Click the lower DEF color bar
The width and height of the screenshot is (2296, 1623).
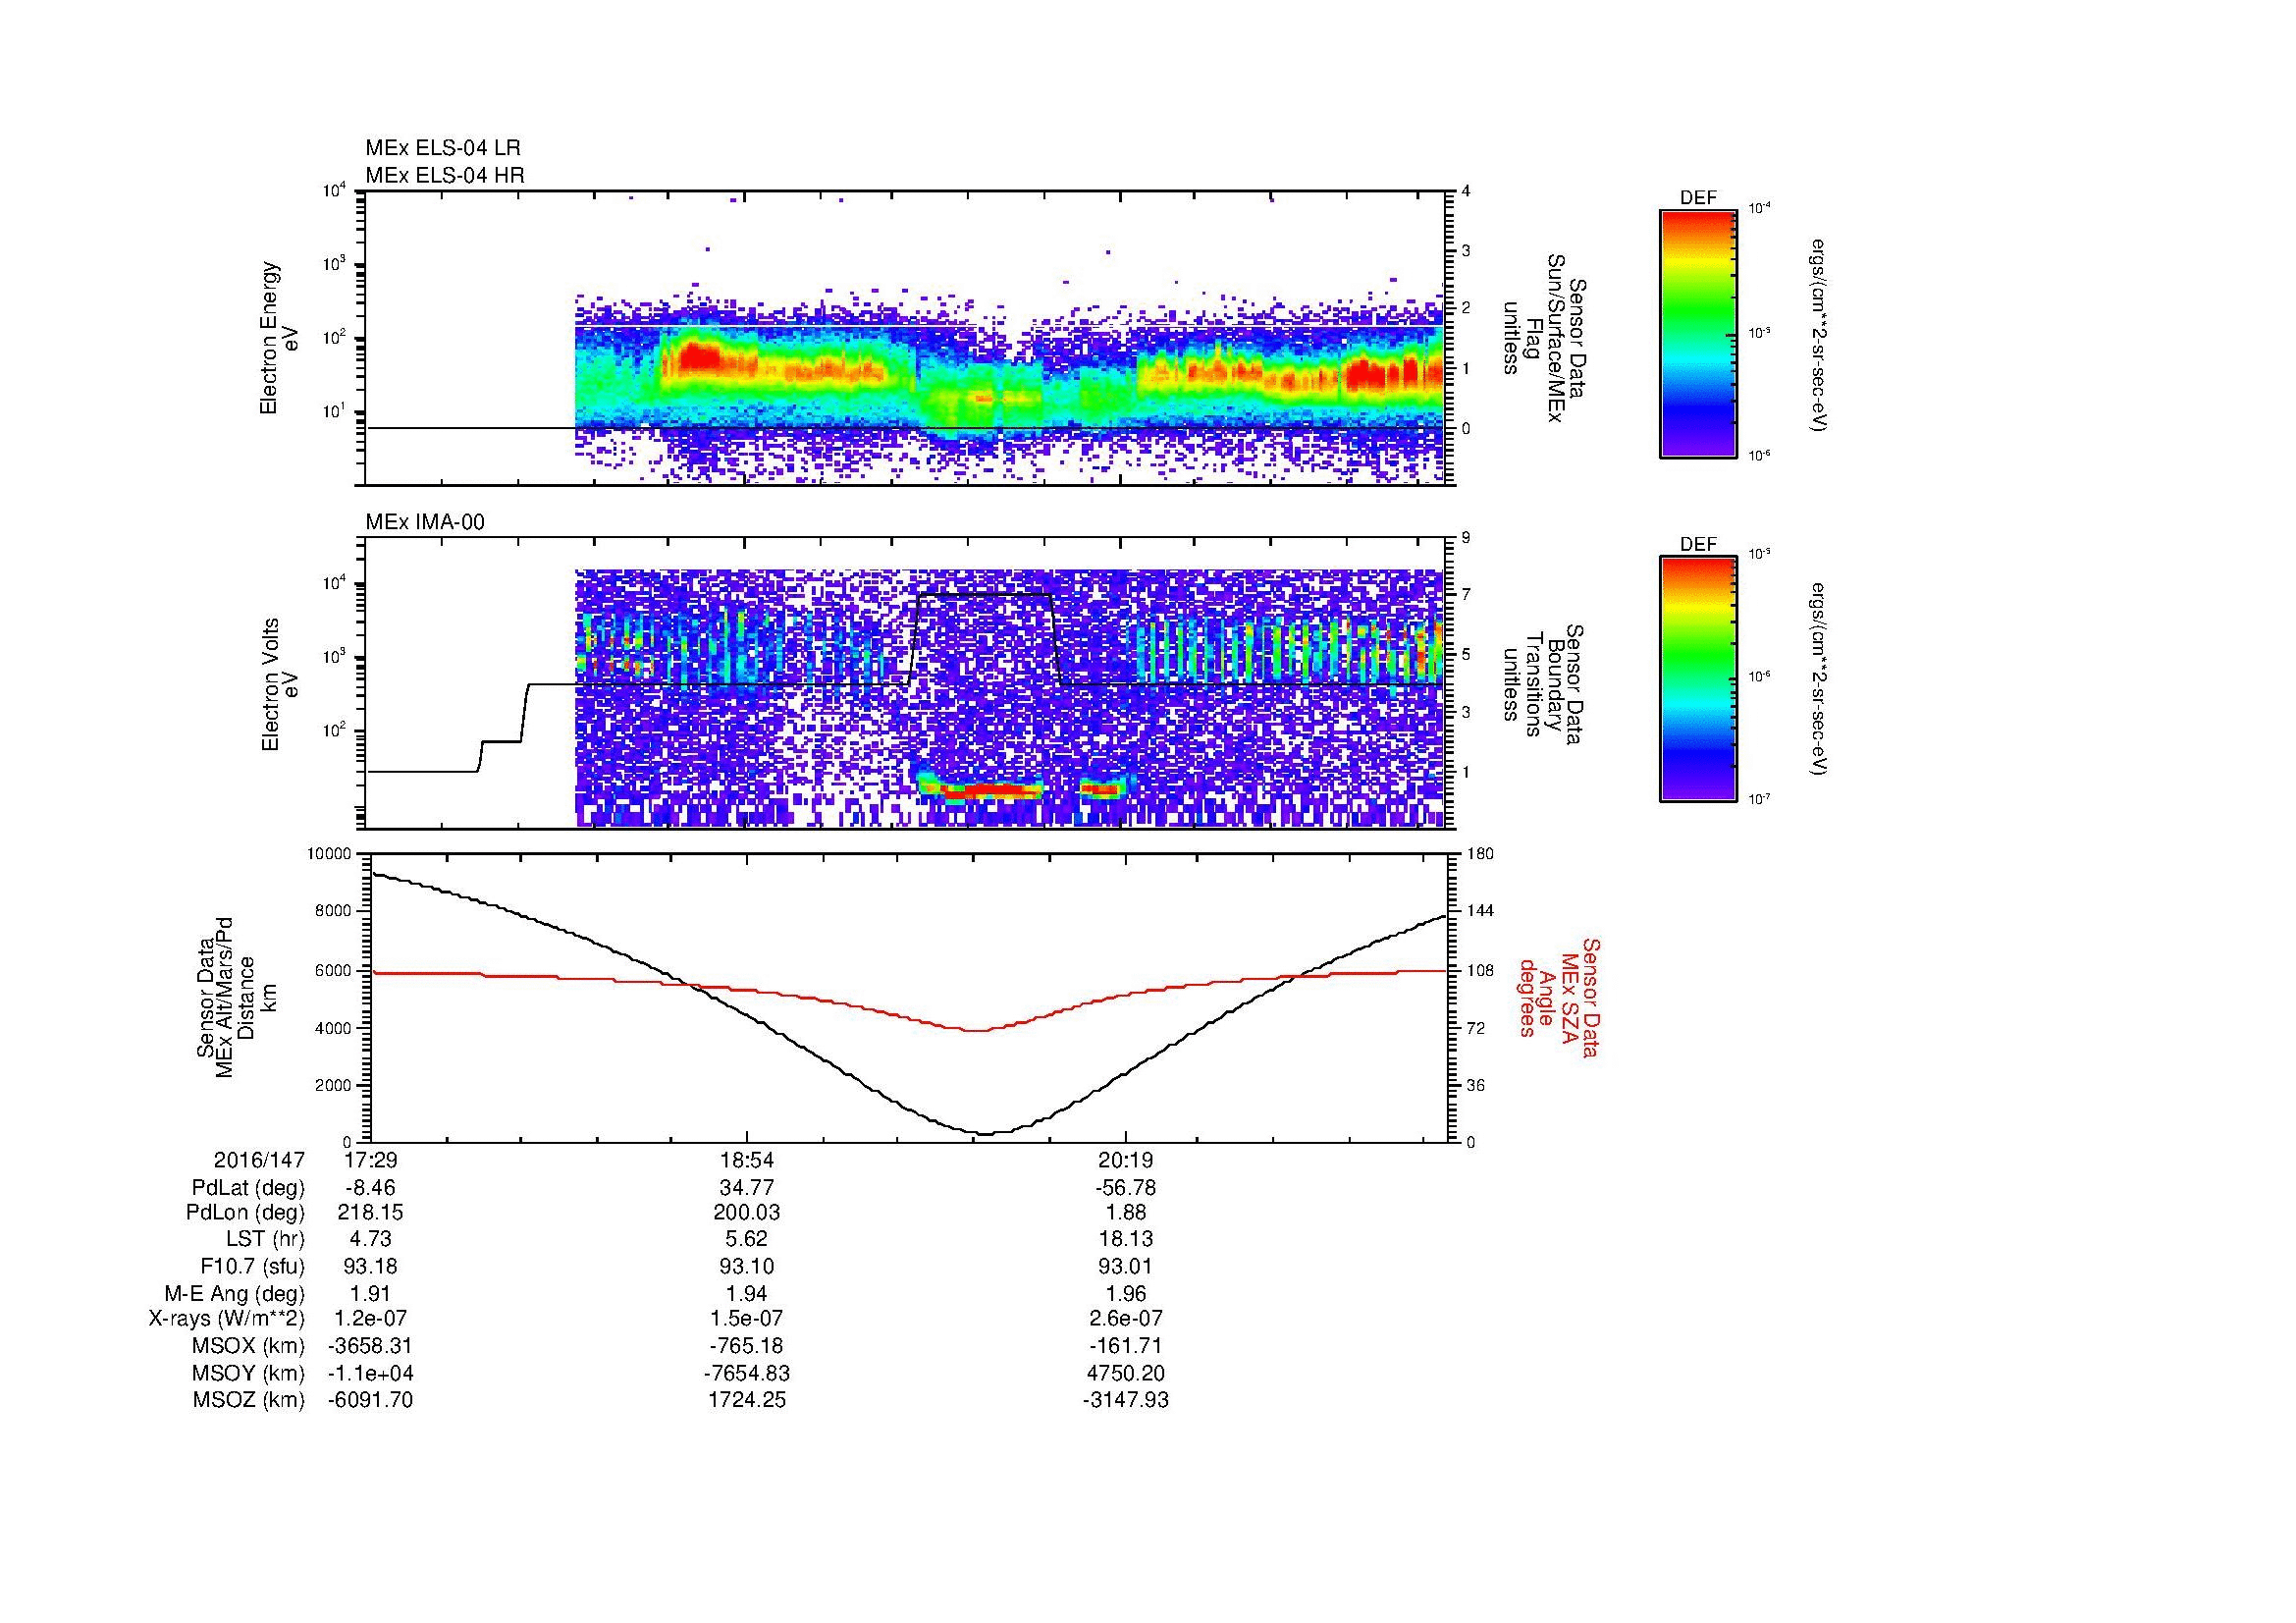coord(1698,679)
